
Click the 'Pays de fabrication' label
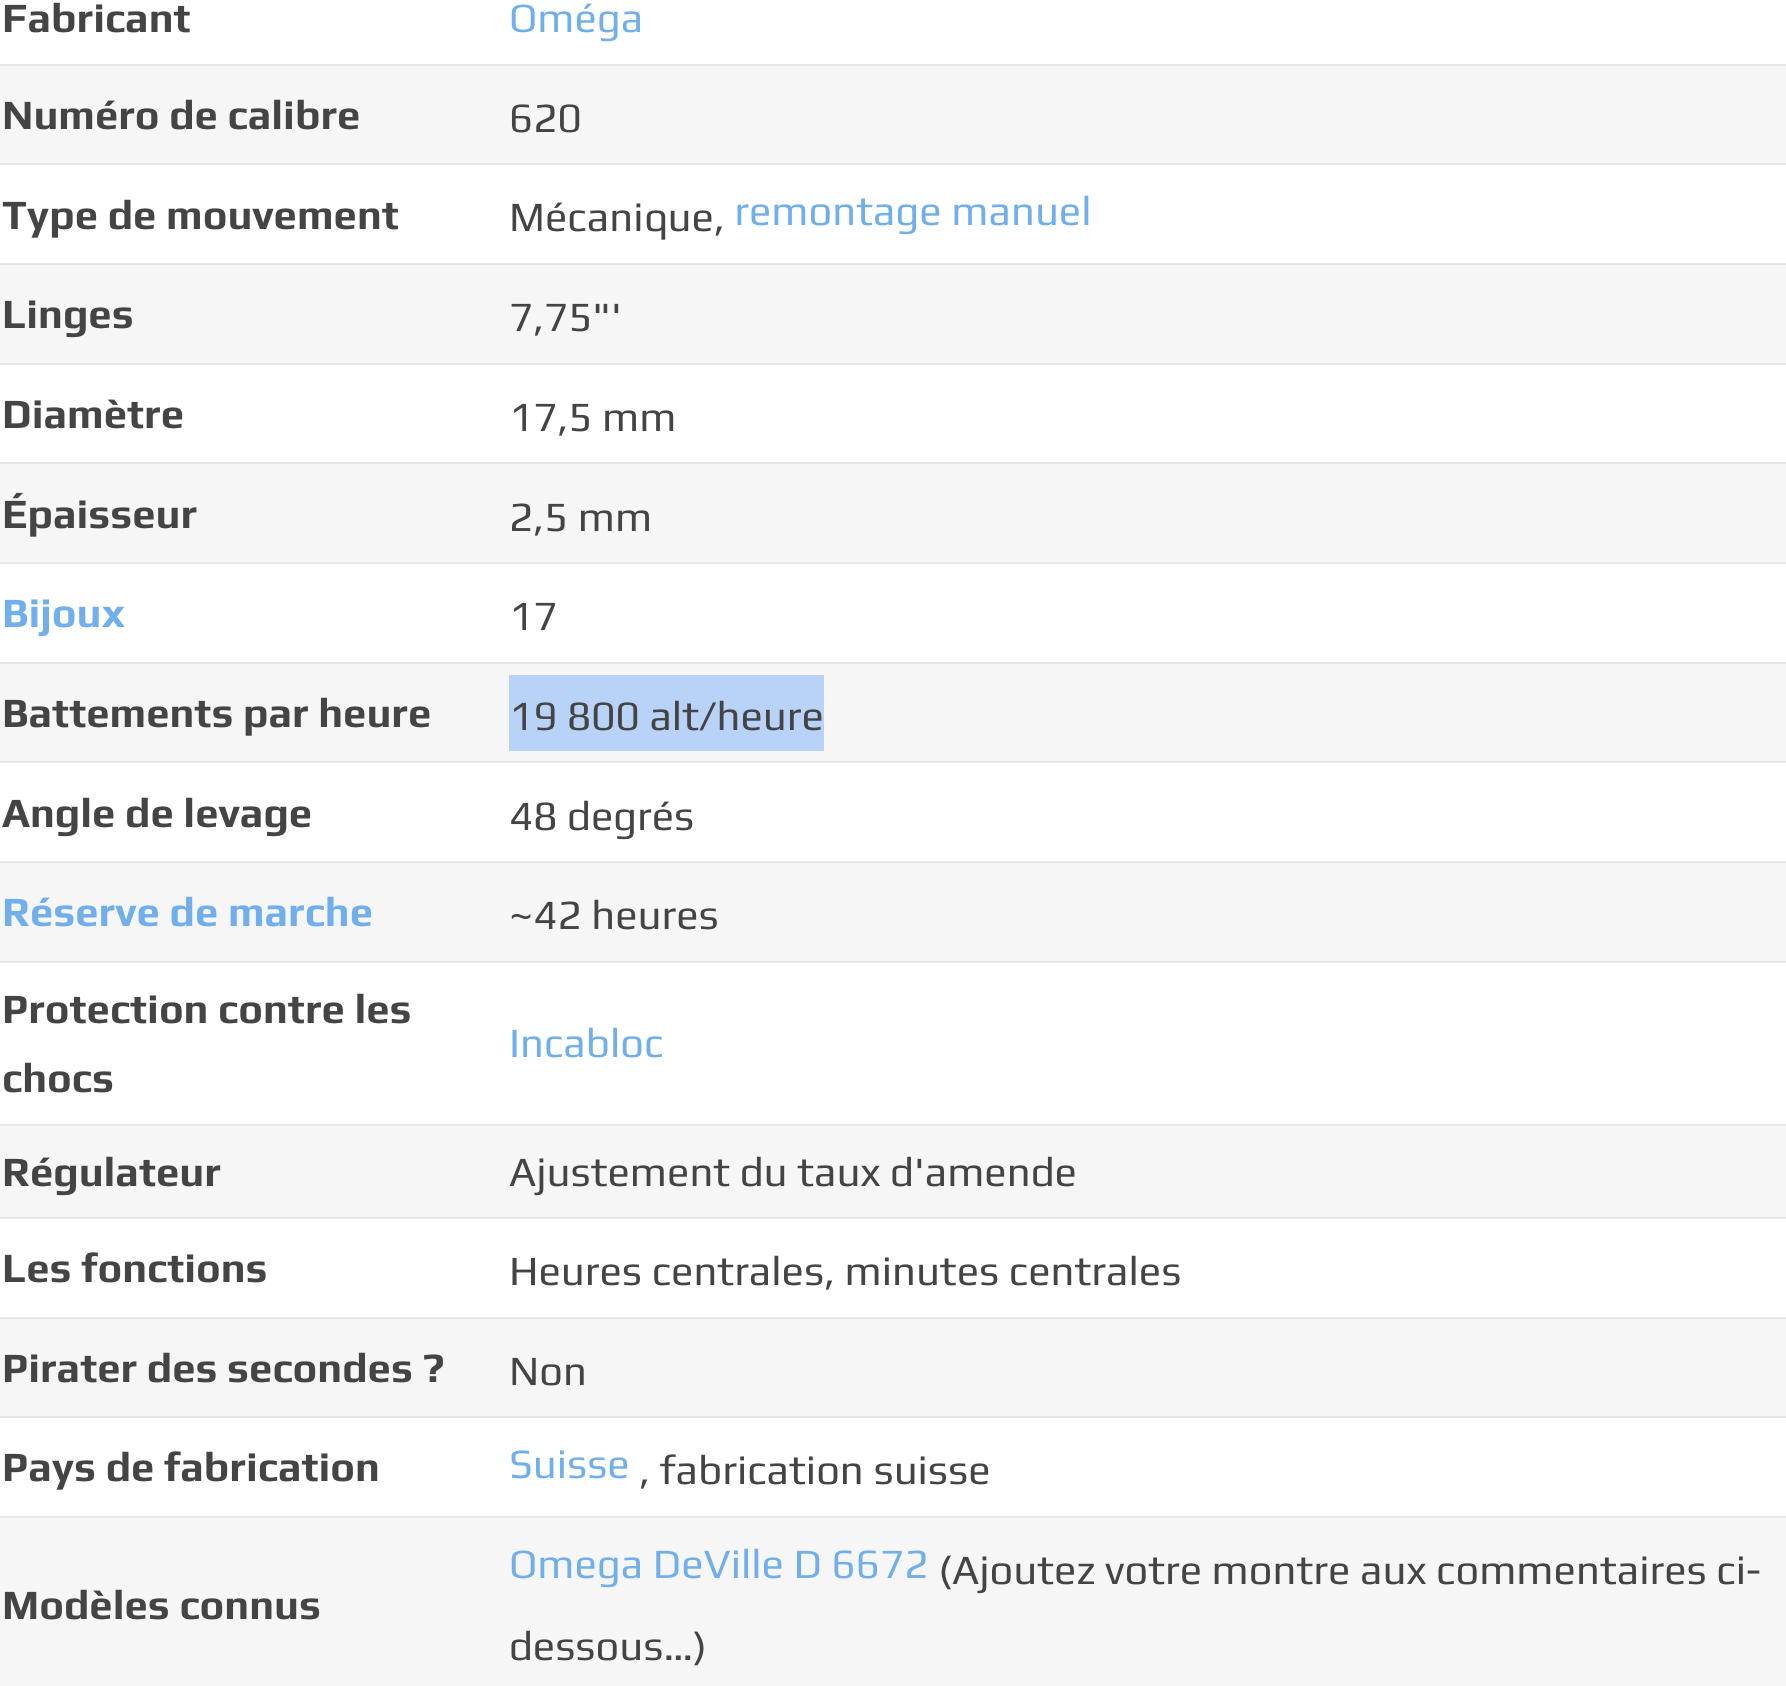191,1468
